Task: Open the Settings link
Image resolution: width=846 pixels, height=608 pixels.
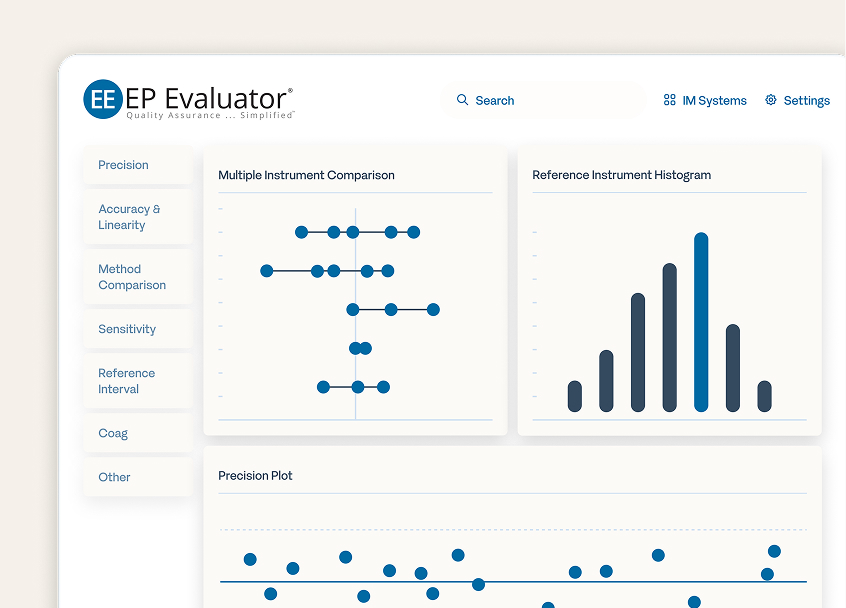Action: click(806, 100)
